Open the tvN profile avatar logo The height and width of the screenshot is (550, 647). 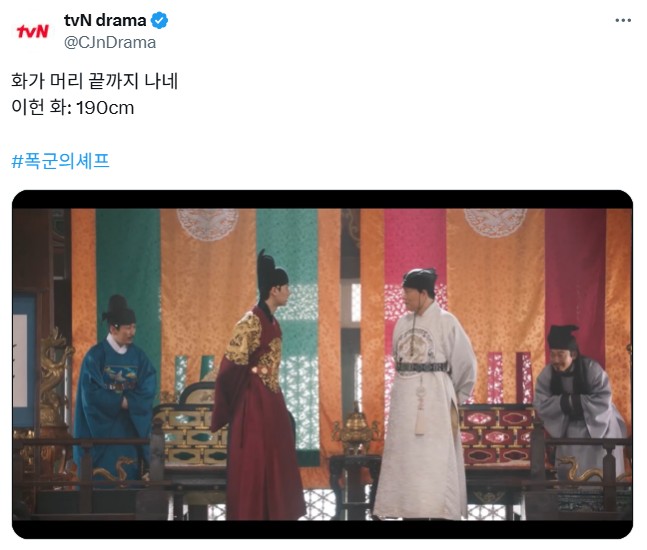pos(32,31)
